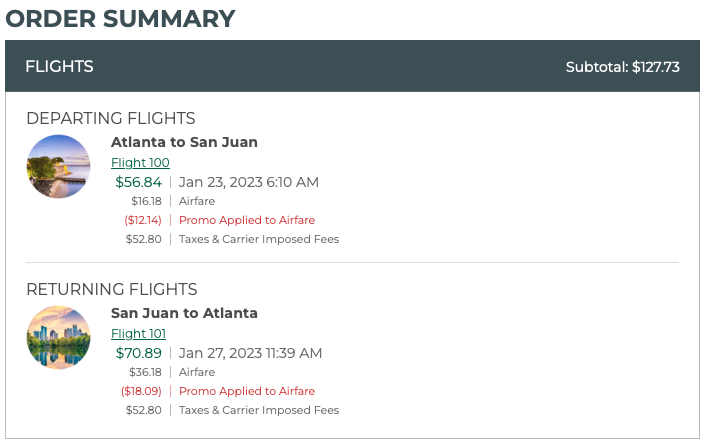Click the Jan 23, 2023 6:10 AM date
Image resolution: width=704 pixels, height=444 pixels.
click(249, 182)
